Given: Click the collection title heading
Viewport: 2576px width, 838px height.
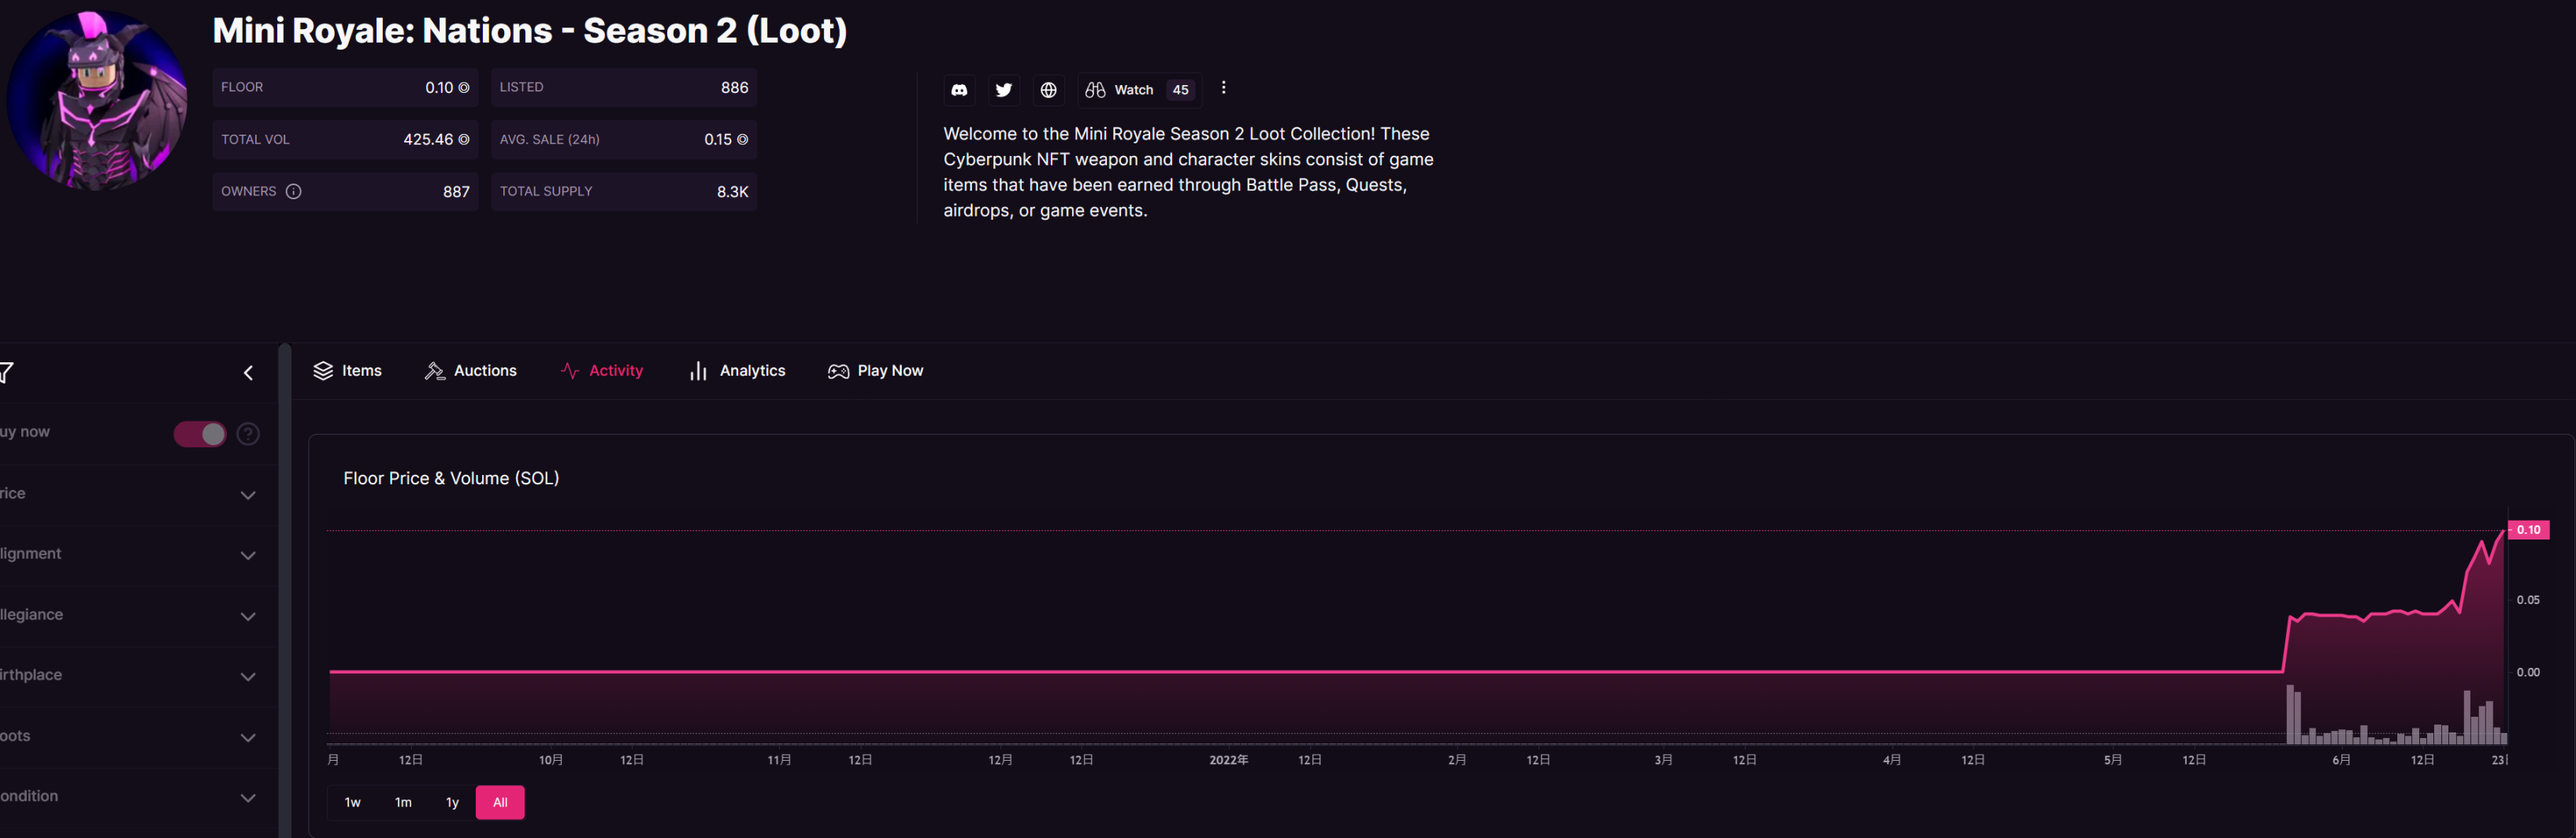Looking at the screenshot, I should (x=530, y=31).
